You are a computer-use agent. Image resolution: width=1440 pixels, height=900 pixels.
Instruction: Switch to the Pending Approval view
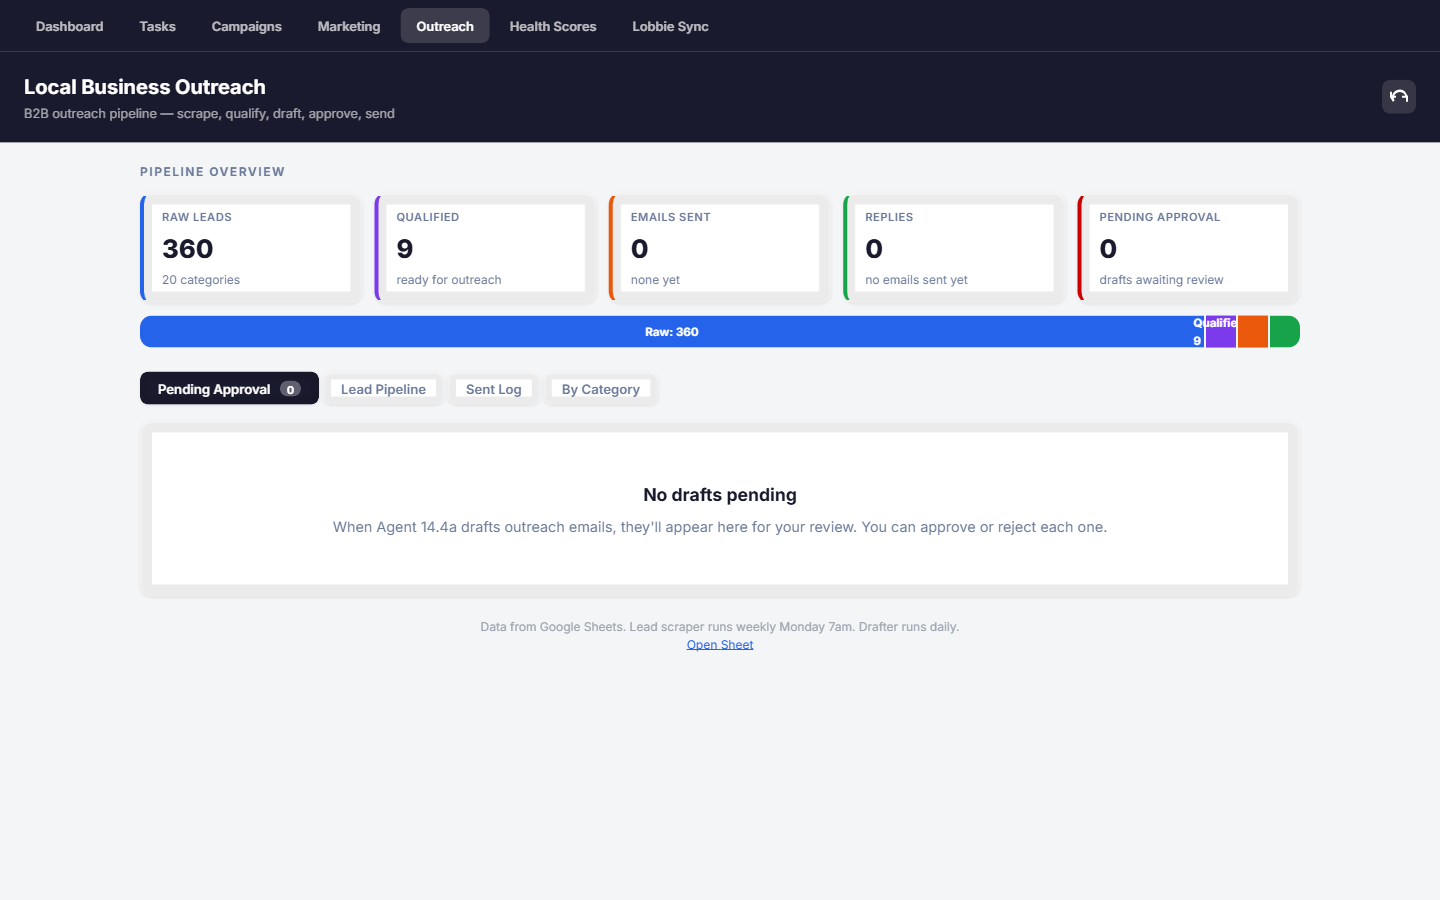[229, 388]
